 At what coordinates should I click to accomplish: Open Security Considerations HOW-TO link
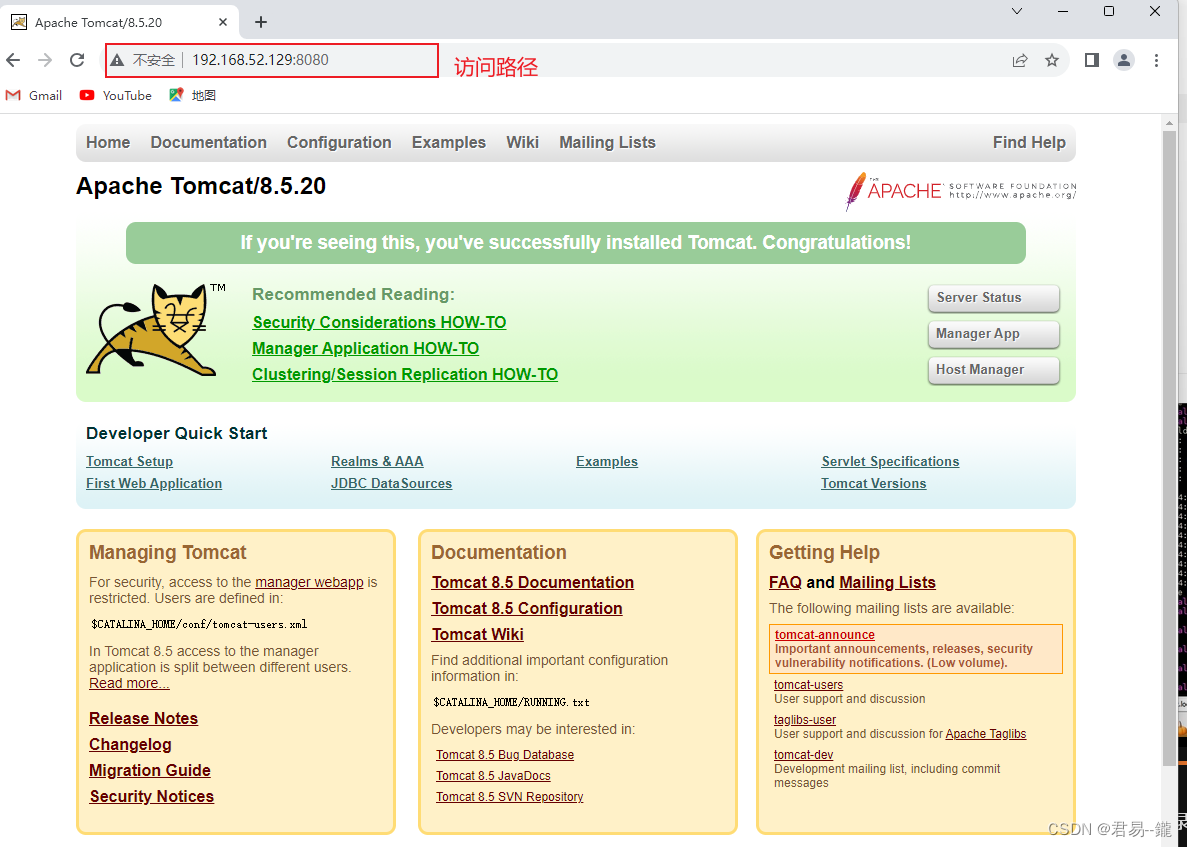point(379,322)
